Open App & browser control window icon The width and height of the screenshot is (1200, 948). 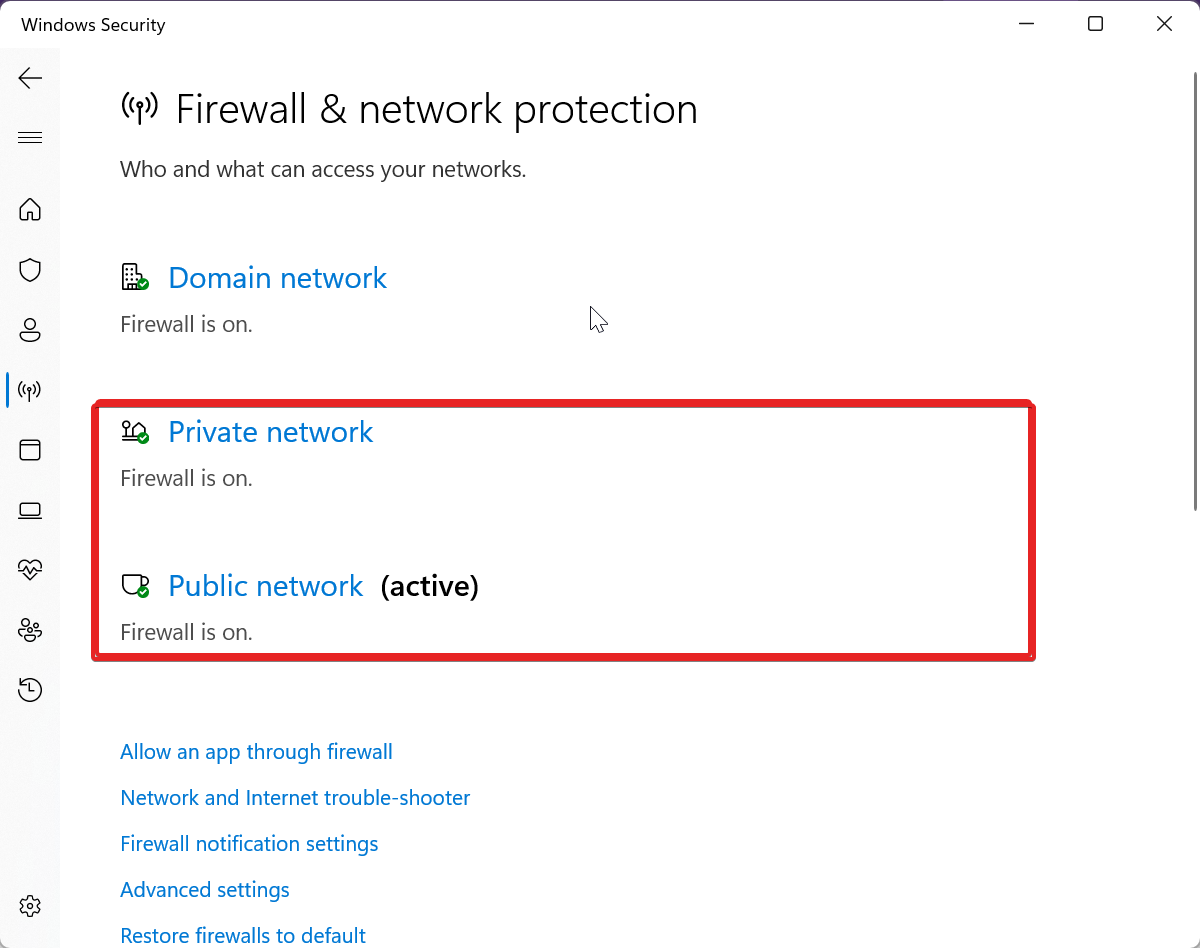pos(30,450)
